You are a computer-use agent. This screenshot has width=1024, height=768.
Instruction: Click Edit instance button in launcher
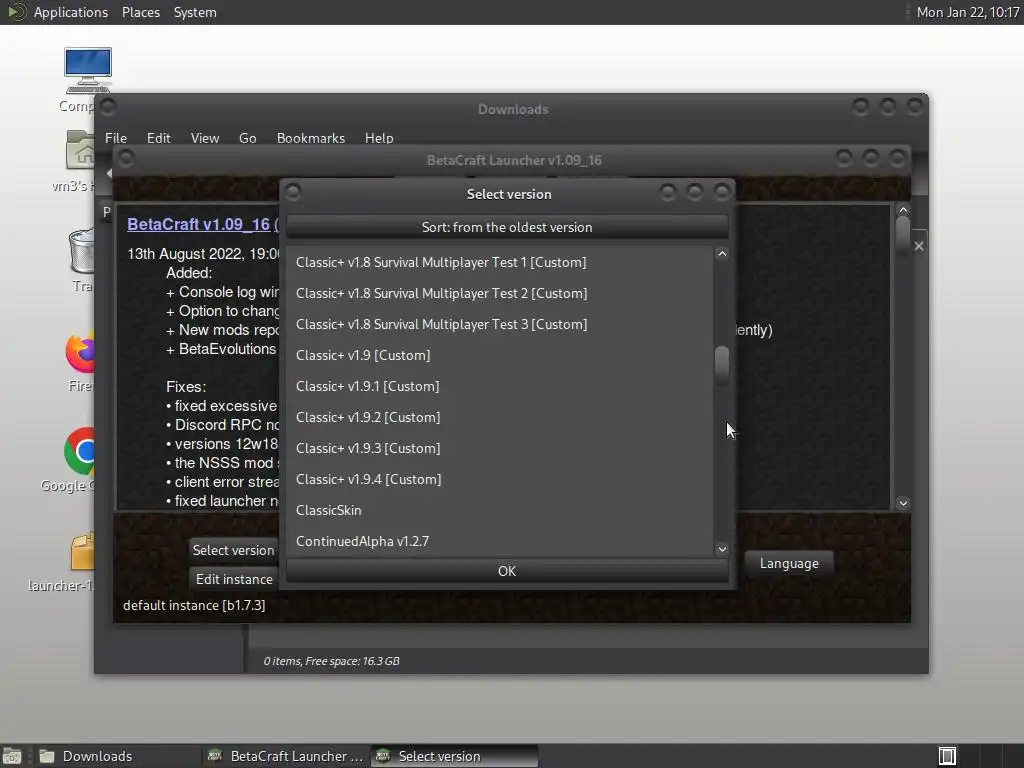point(233,579)
